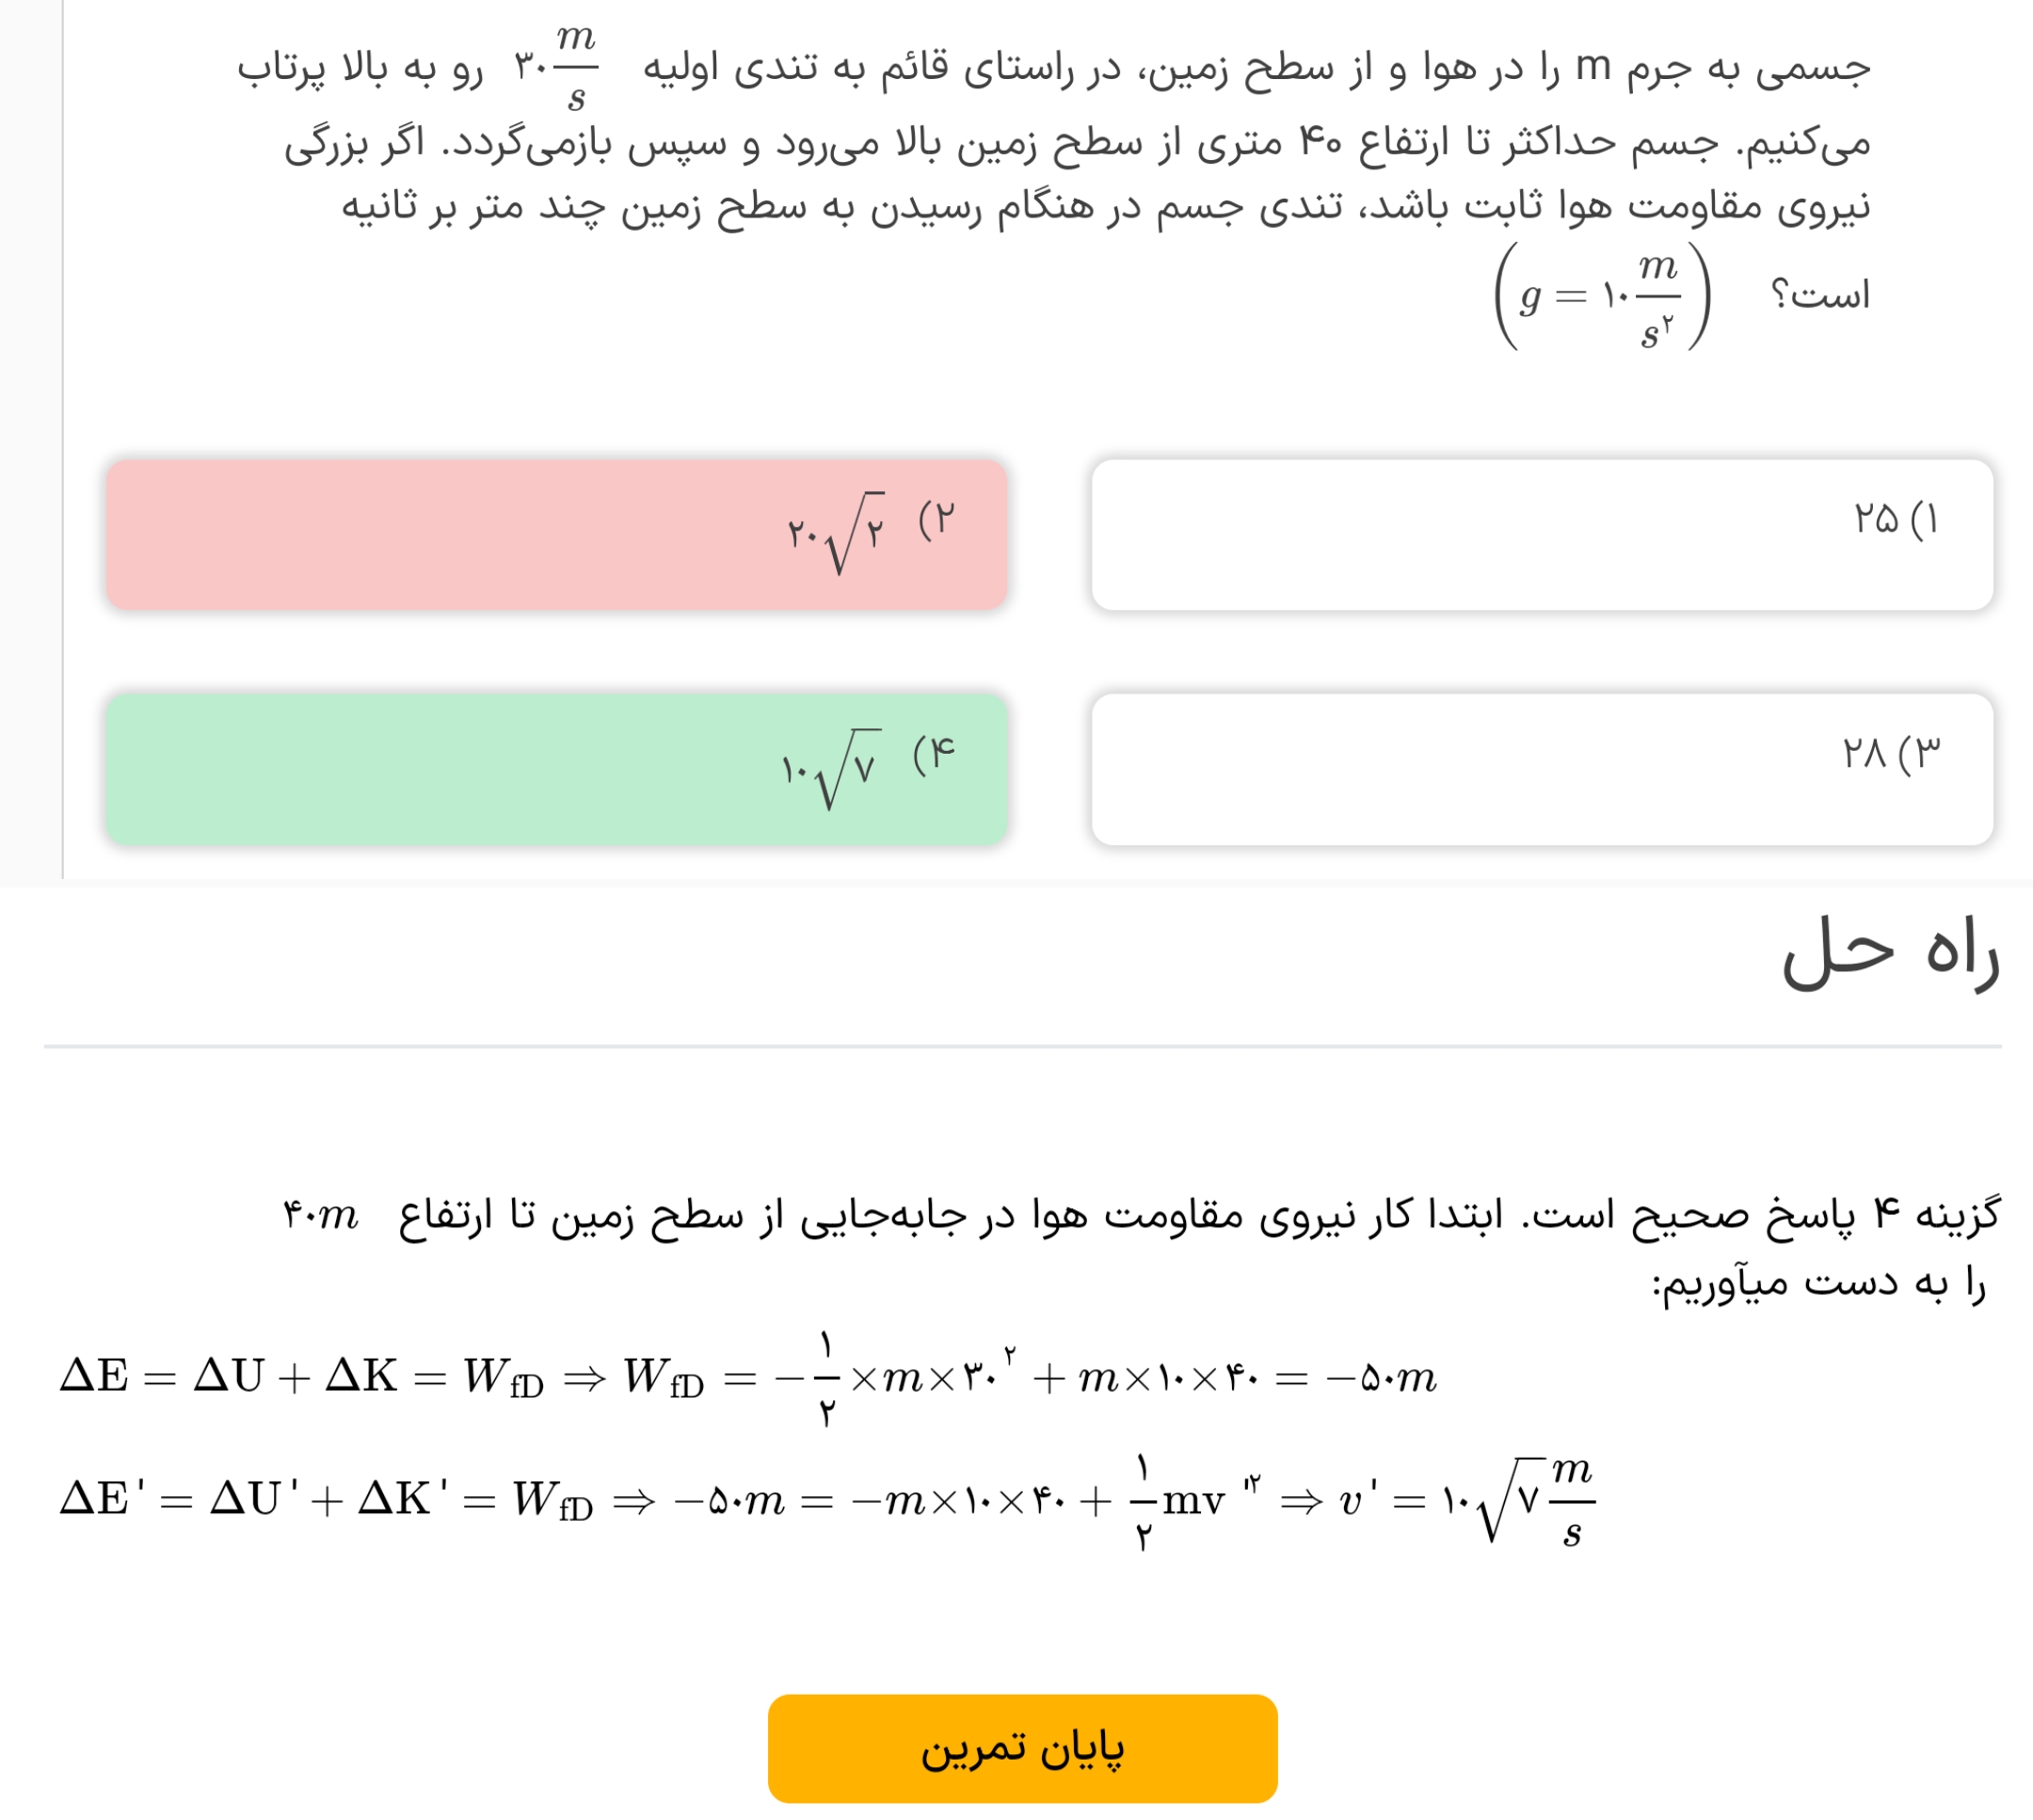
Task: Select answer option 1 with value ۲۵
Action: coord(1540,534)
